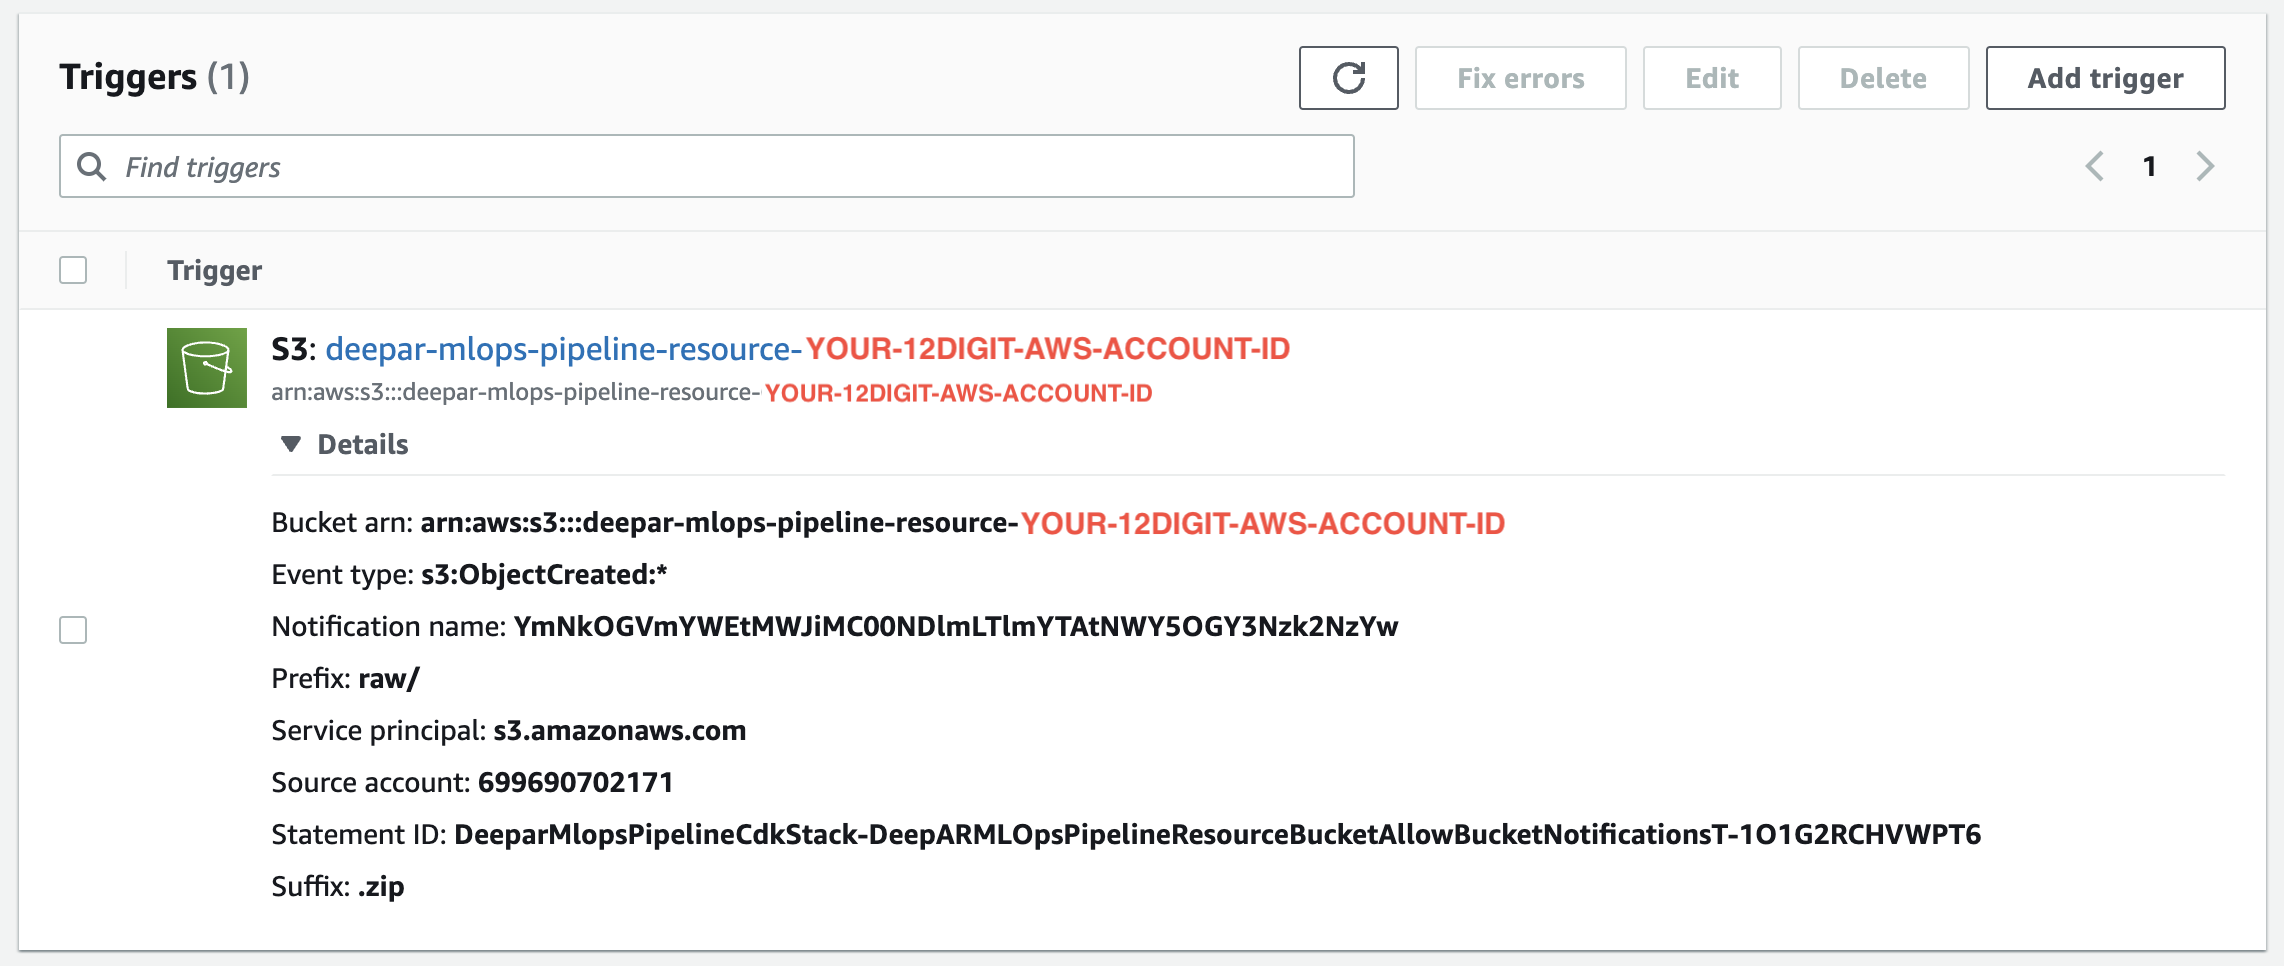
Task: Click page number 1 in pagination
Action: click(2149, 166)
